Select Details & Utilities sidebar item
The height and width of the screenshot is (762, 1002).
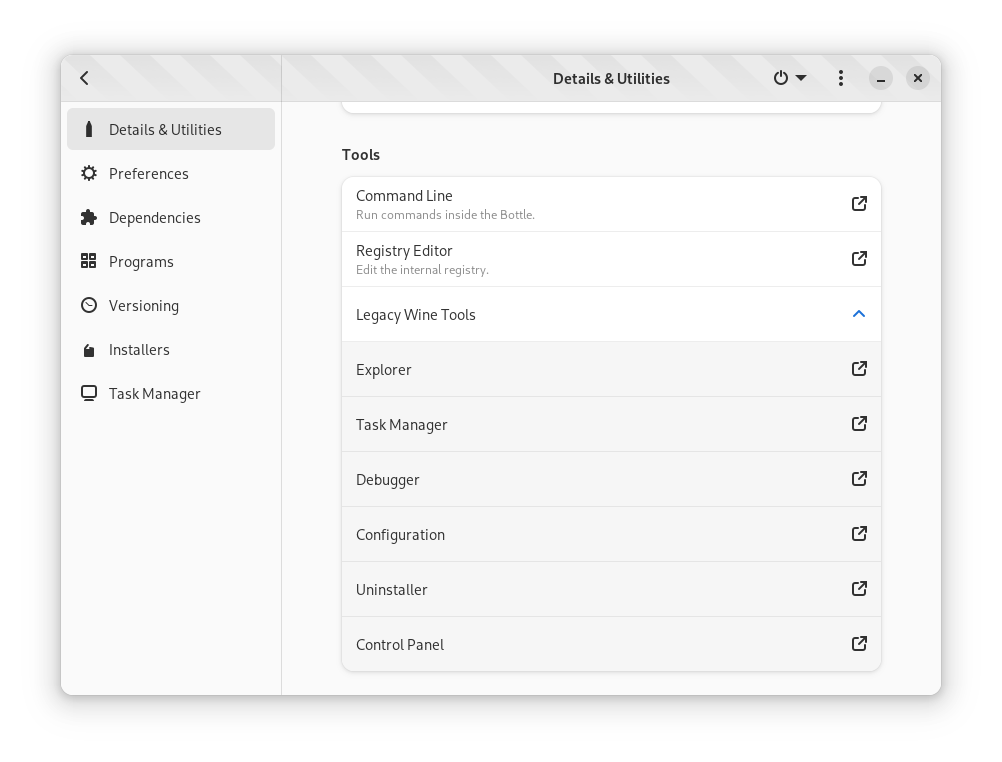point(165,130)
